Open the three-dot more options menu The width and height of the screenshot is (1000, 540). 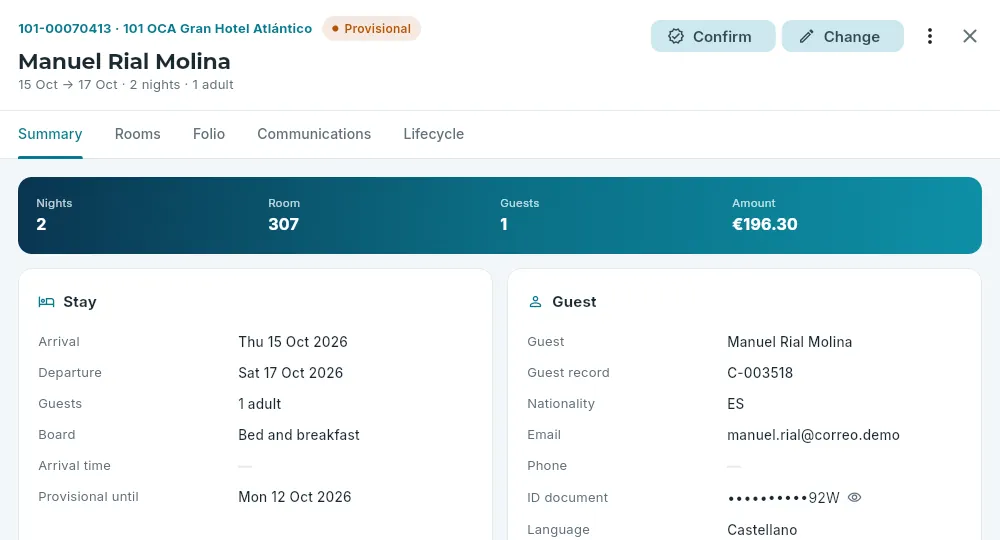(930, 36)
